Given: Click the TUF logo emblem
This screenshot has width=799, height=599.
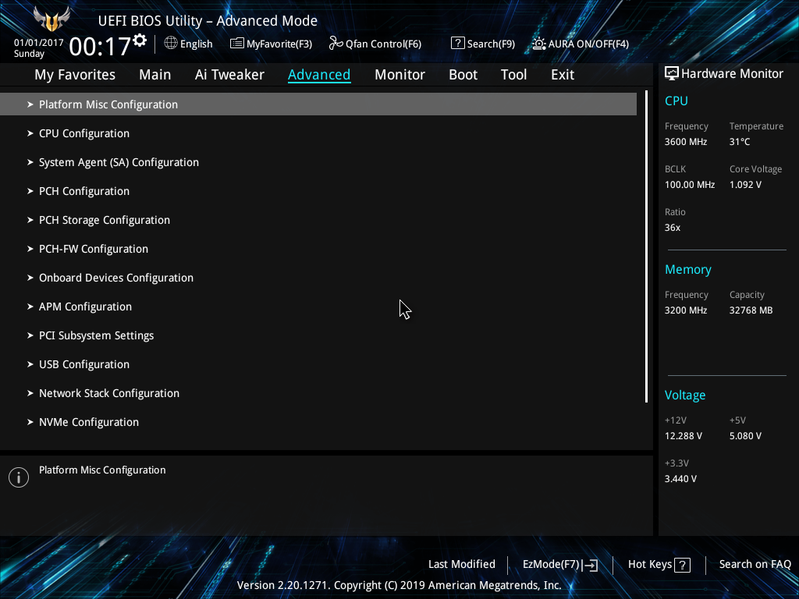Looking at the screenshot, I should pyautogui.click(x=51, y=19).
